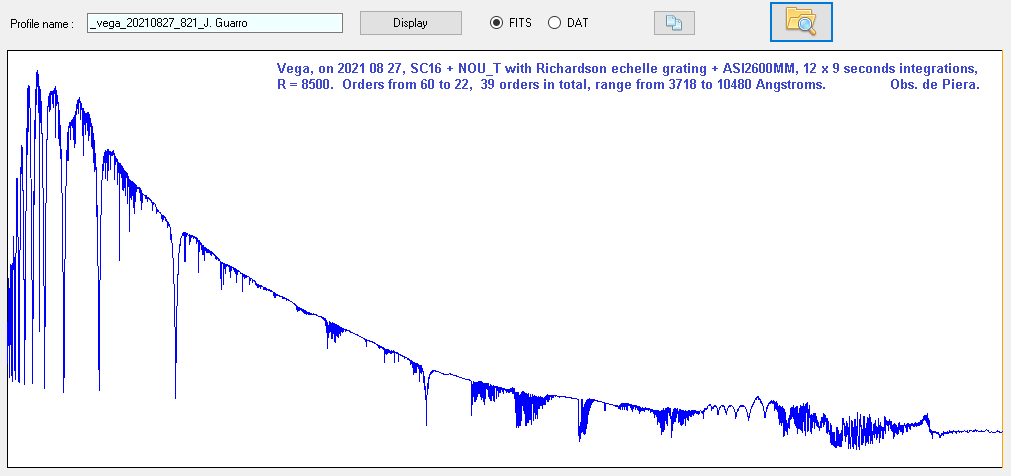Select the DAT radio button

click(554, 23)
